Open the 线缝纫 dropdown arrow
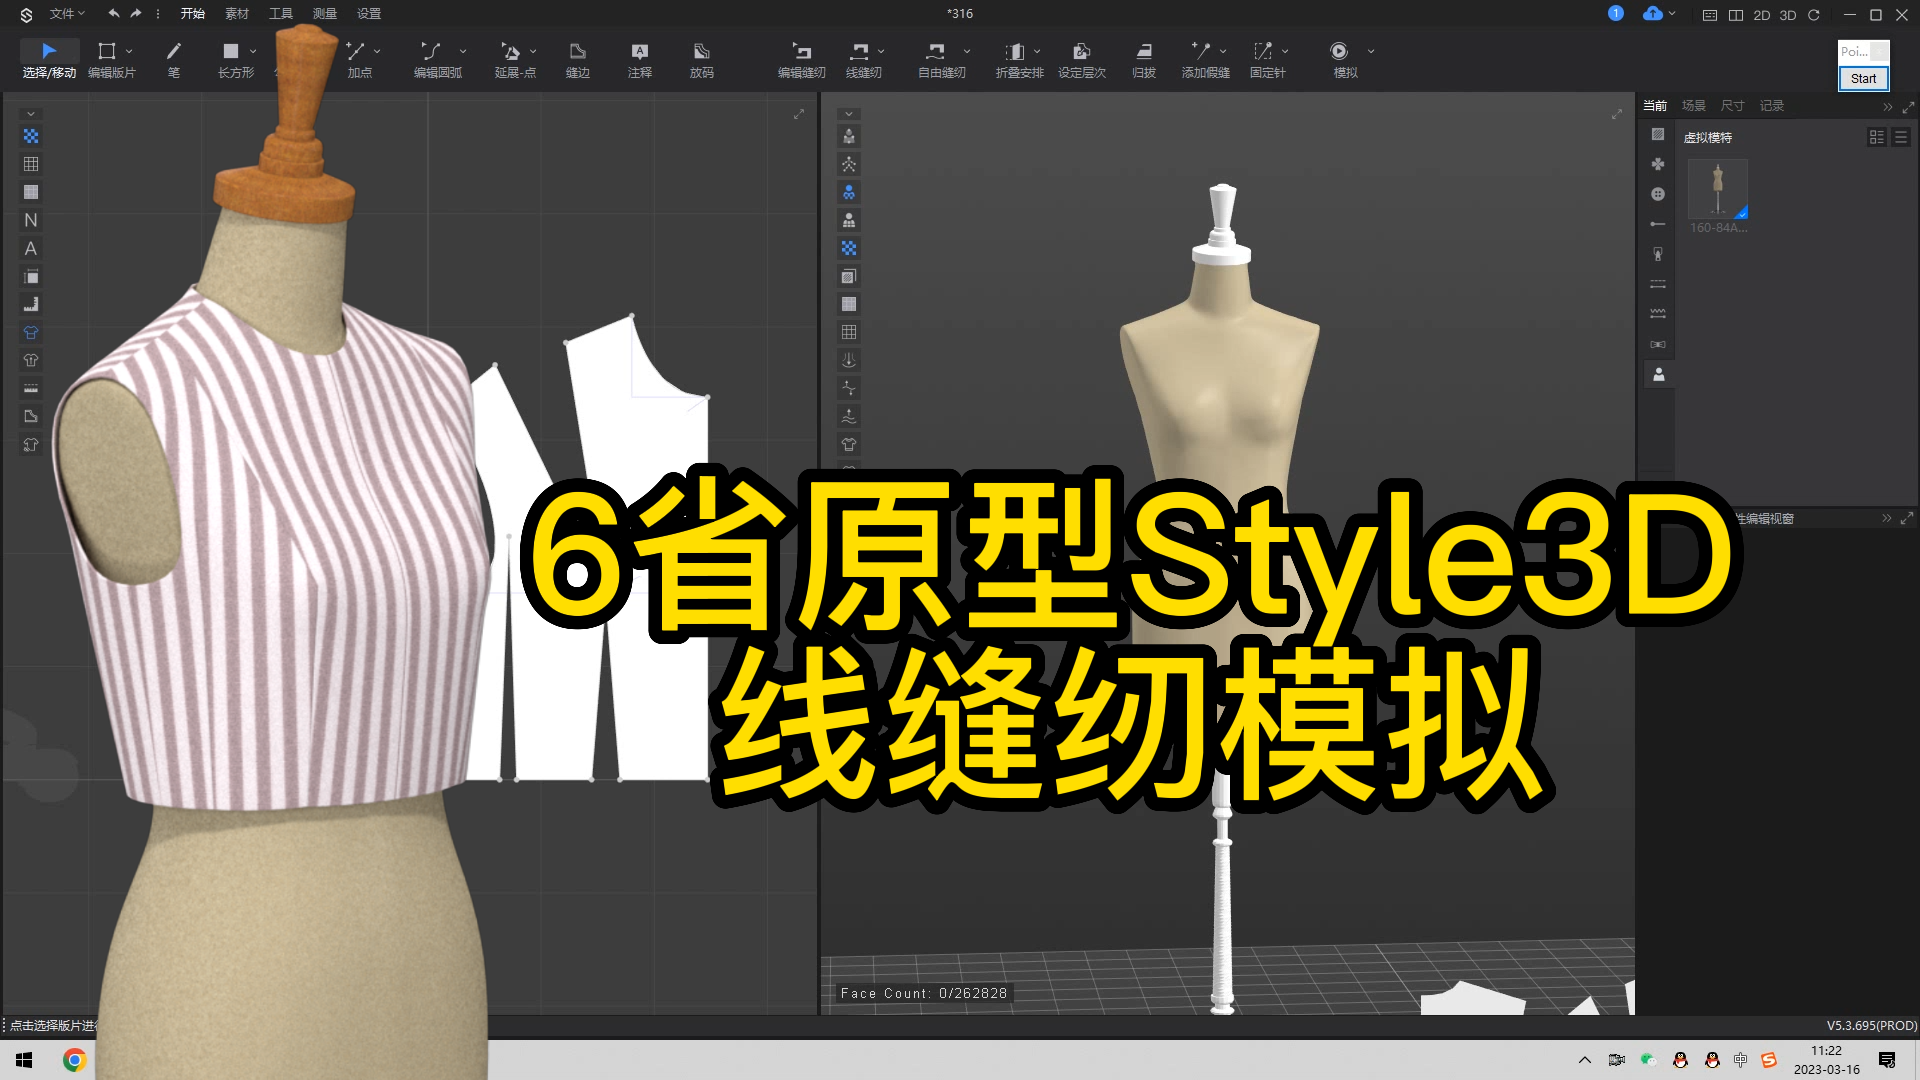The height and width of the screenshot is (1080, 1920). 881,51
